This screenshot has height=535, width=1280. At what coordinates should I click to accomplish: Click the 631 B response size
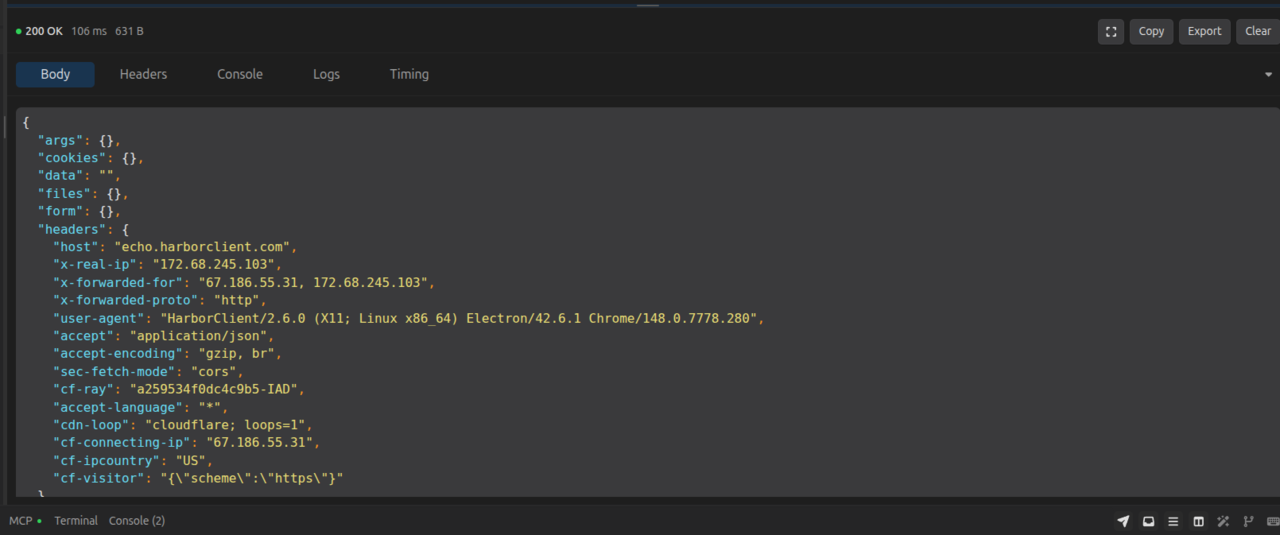129,31
